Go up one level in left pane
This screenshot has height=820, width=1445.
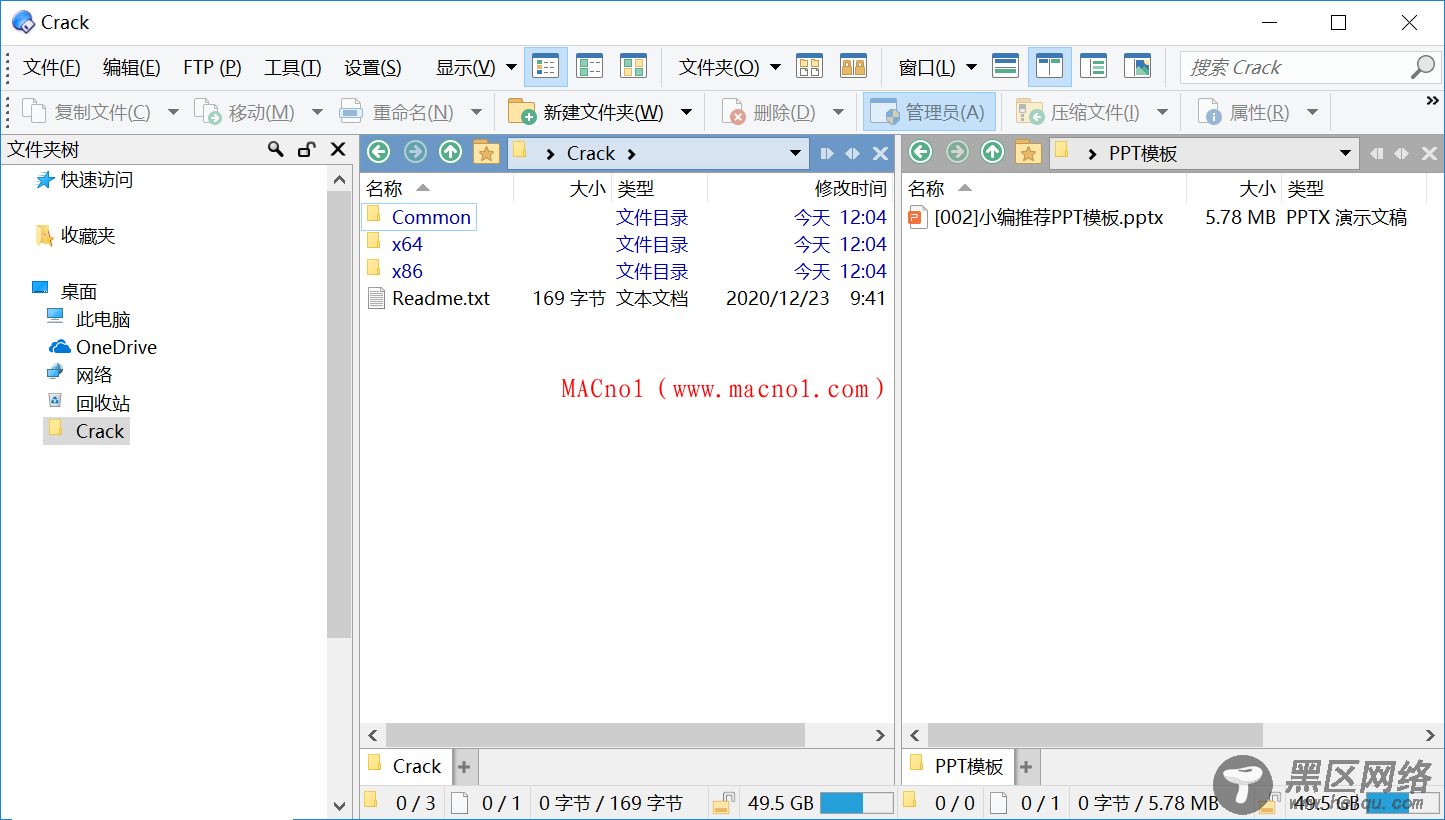point(450,152)
